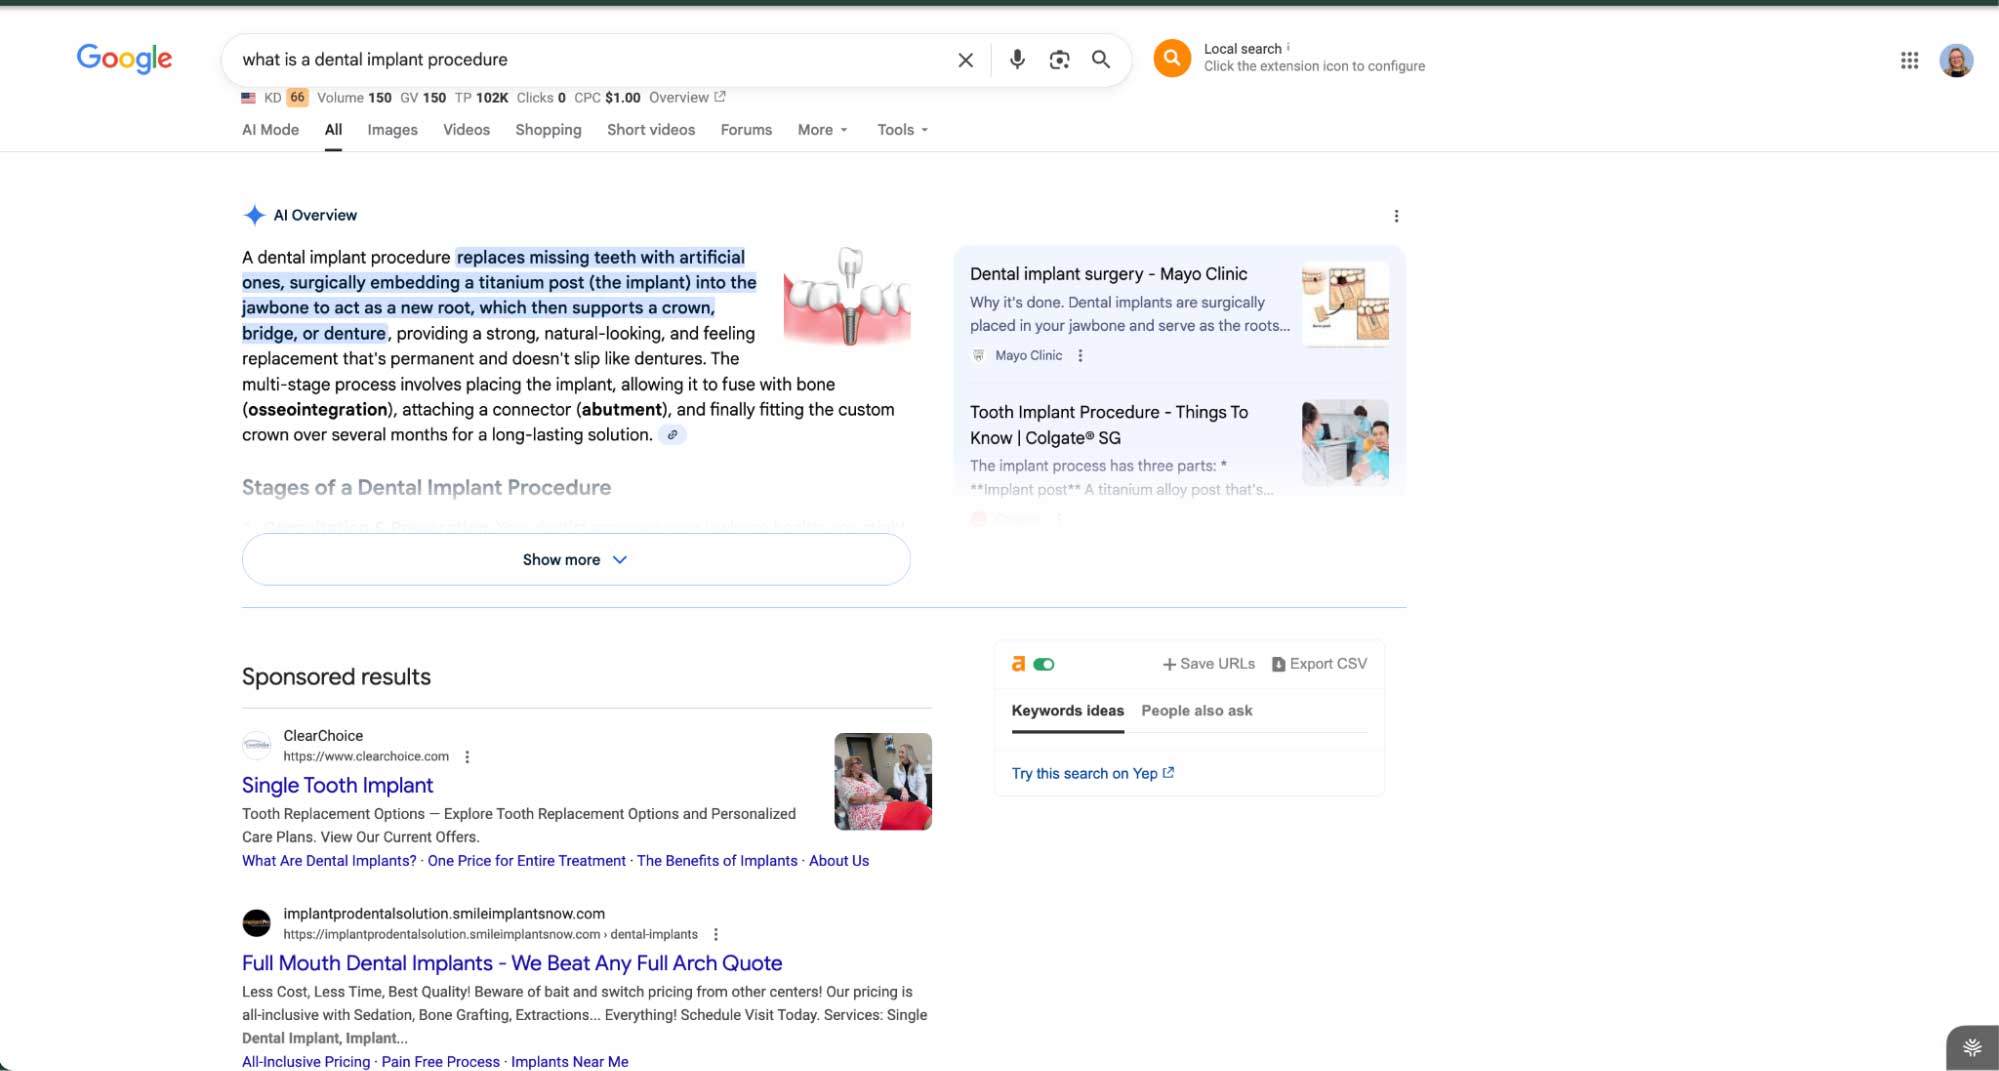
Task: Click the AI Overview source link chip
Action: click(672, 435)
